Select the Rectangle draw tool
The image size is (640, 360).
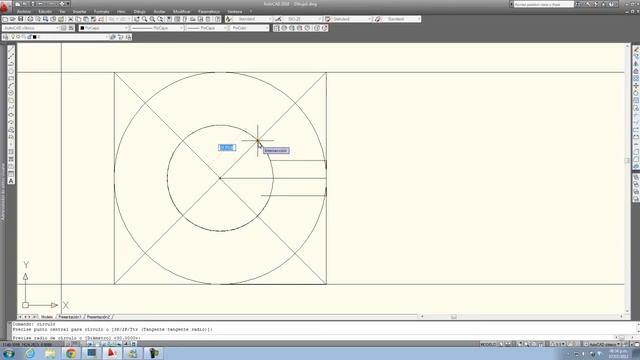click(x=11, y=79)
